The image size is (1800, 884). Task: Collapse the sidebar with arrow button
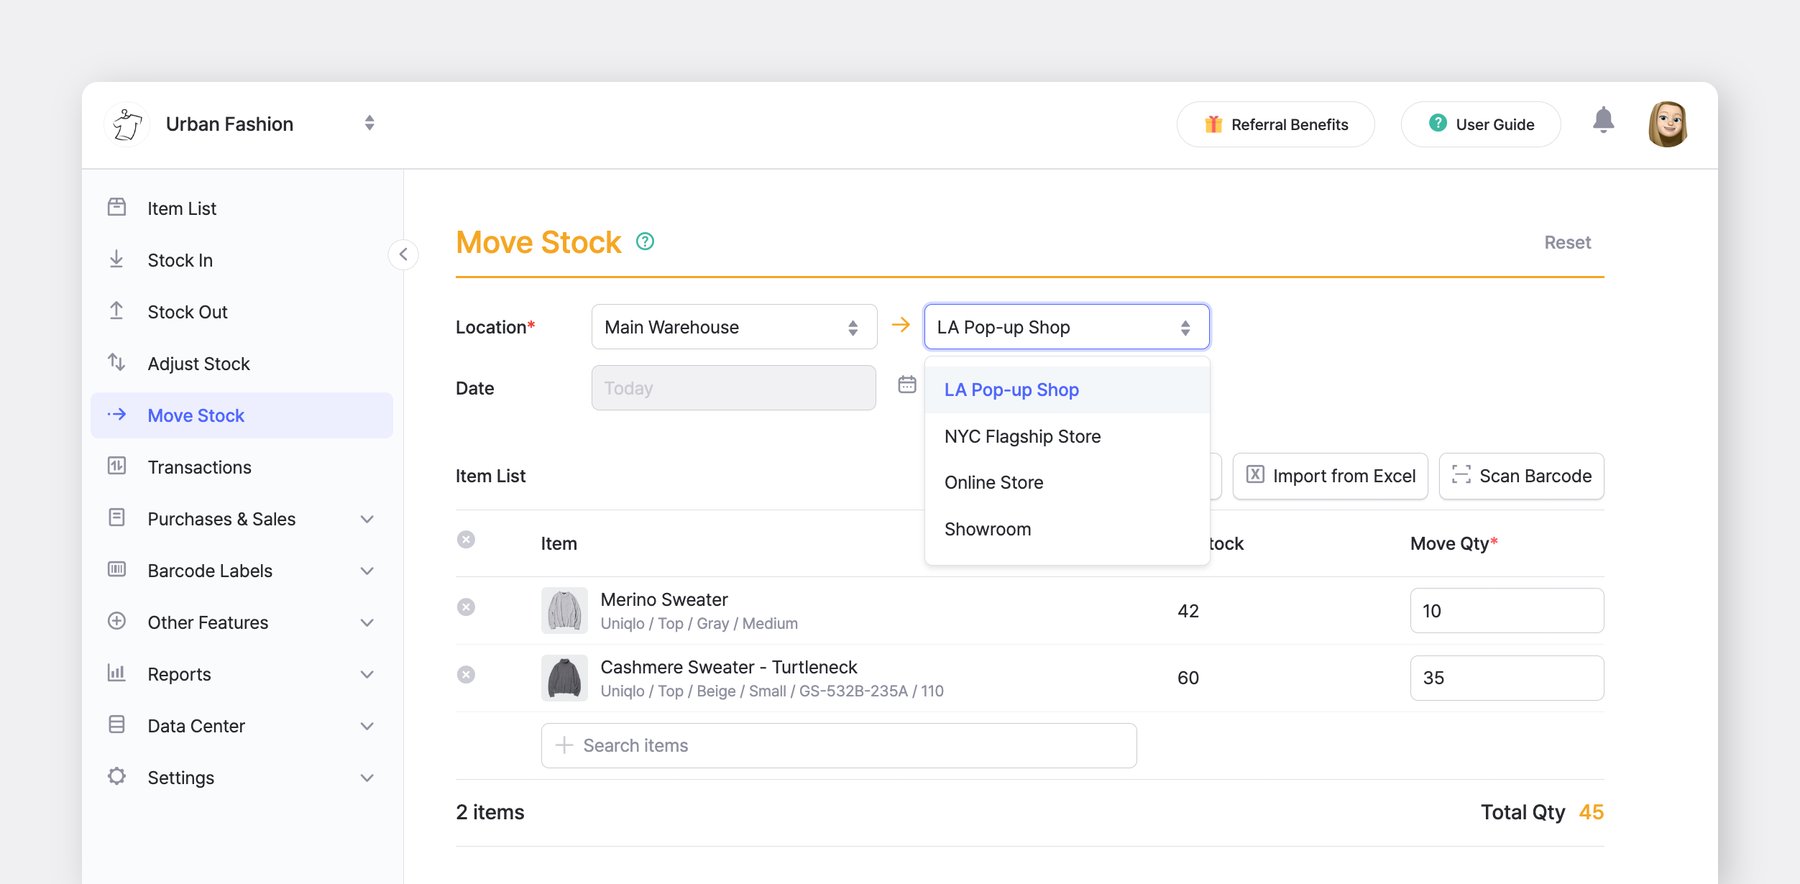click(x=403, y=254)
